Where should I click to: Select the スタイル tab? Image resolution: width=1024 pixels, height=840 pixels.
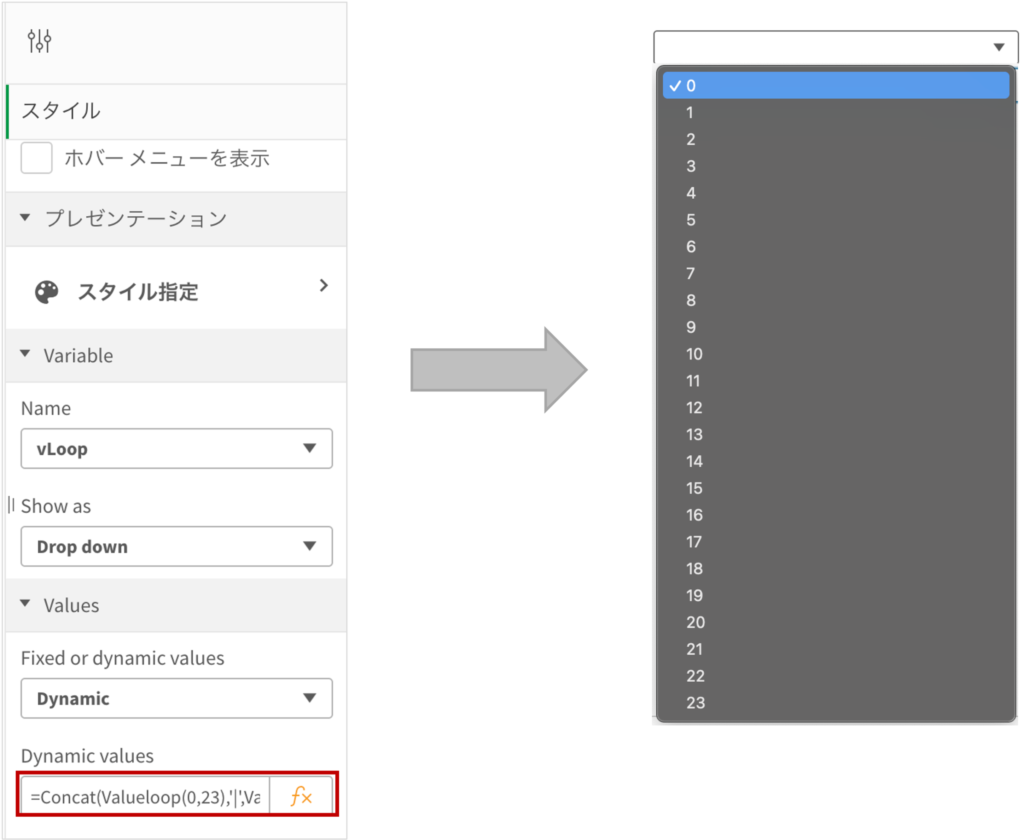(61, 111)
